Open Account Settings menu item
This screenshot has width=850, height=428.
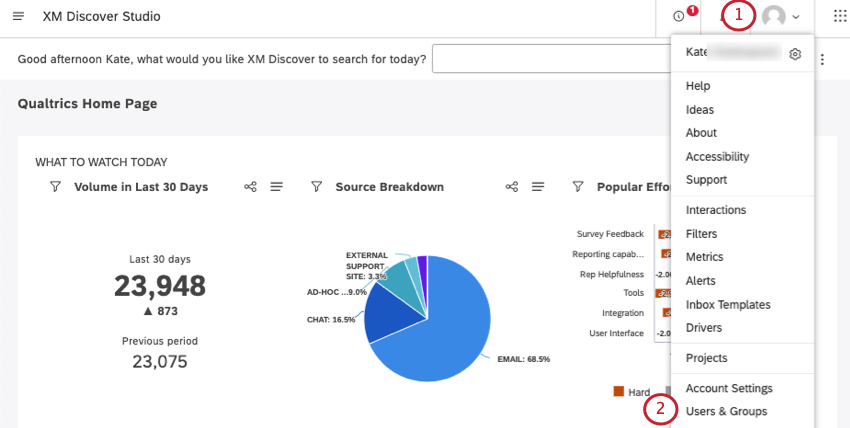point(729,388)
